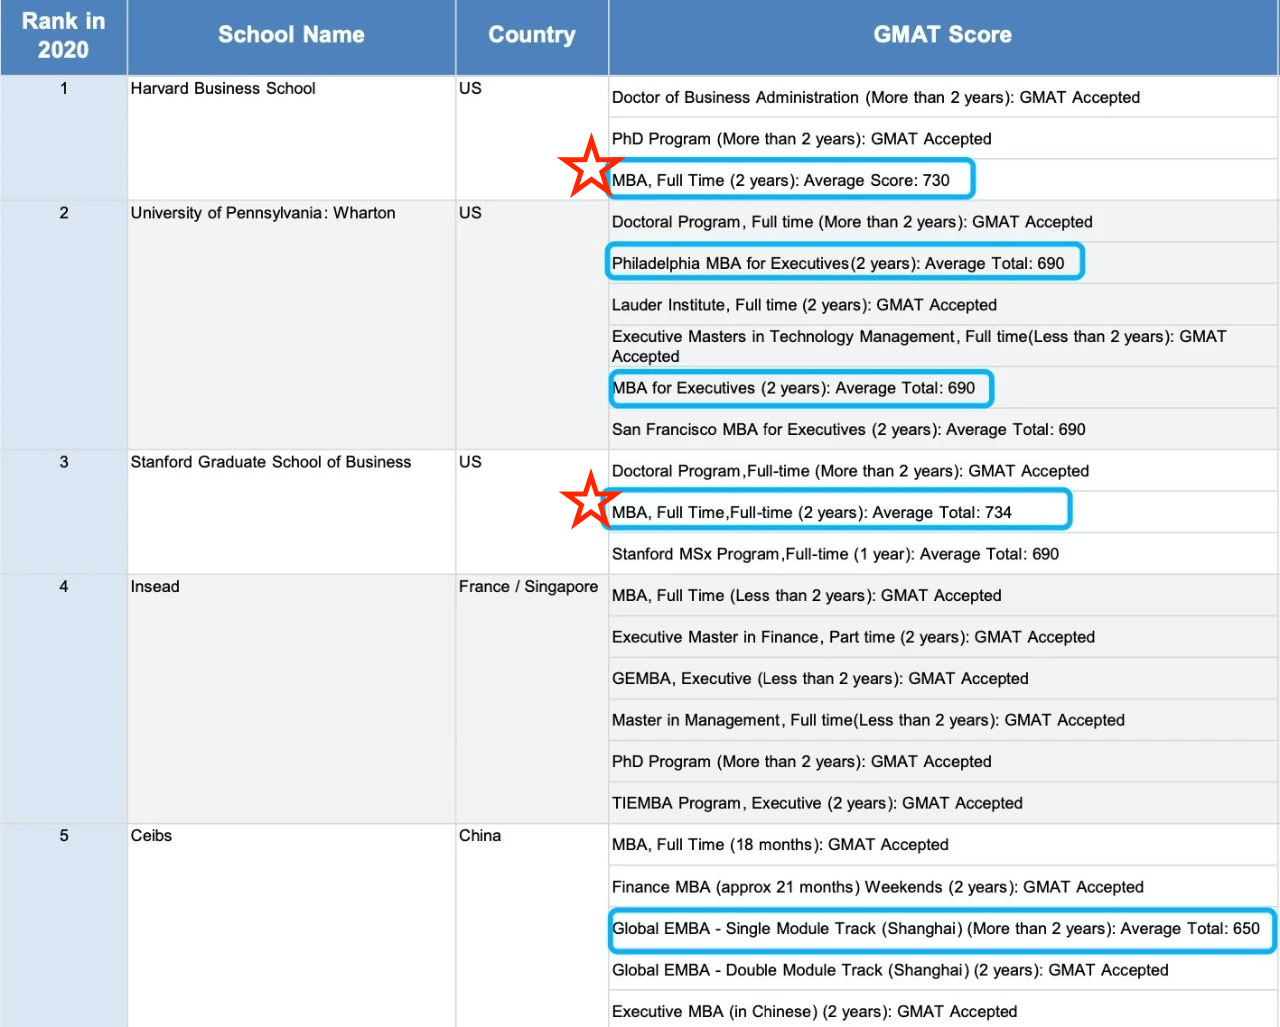Select the 'Rank in 2020' column header

point(63,36)
